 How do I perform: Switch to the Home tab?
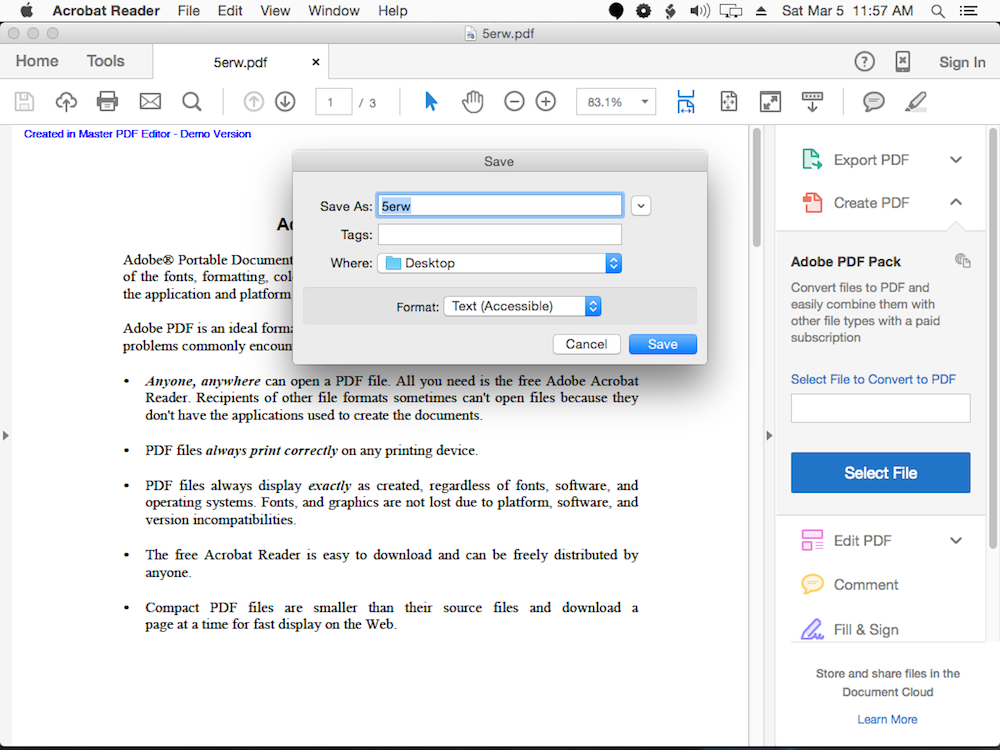pos(37,61)
